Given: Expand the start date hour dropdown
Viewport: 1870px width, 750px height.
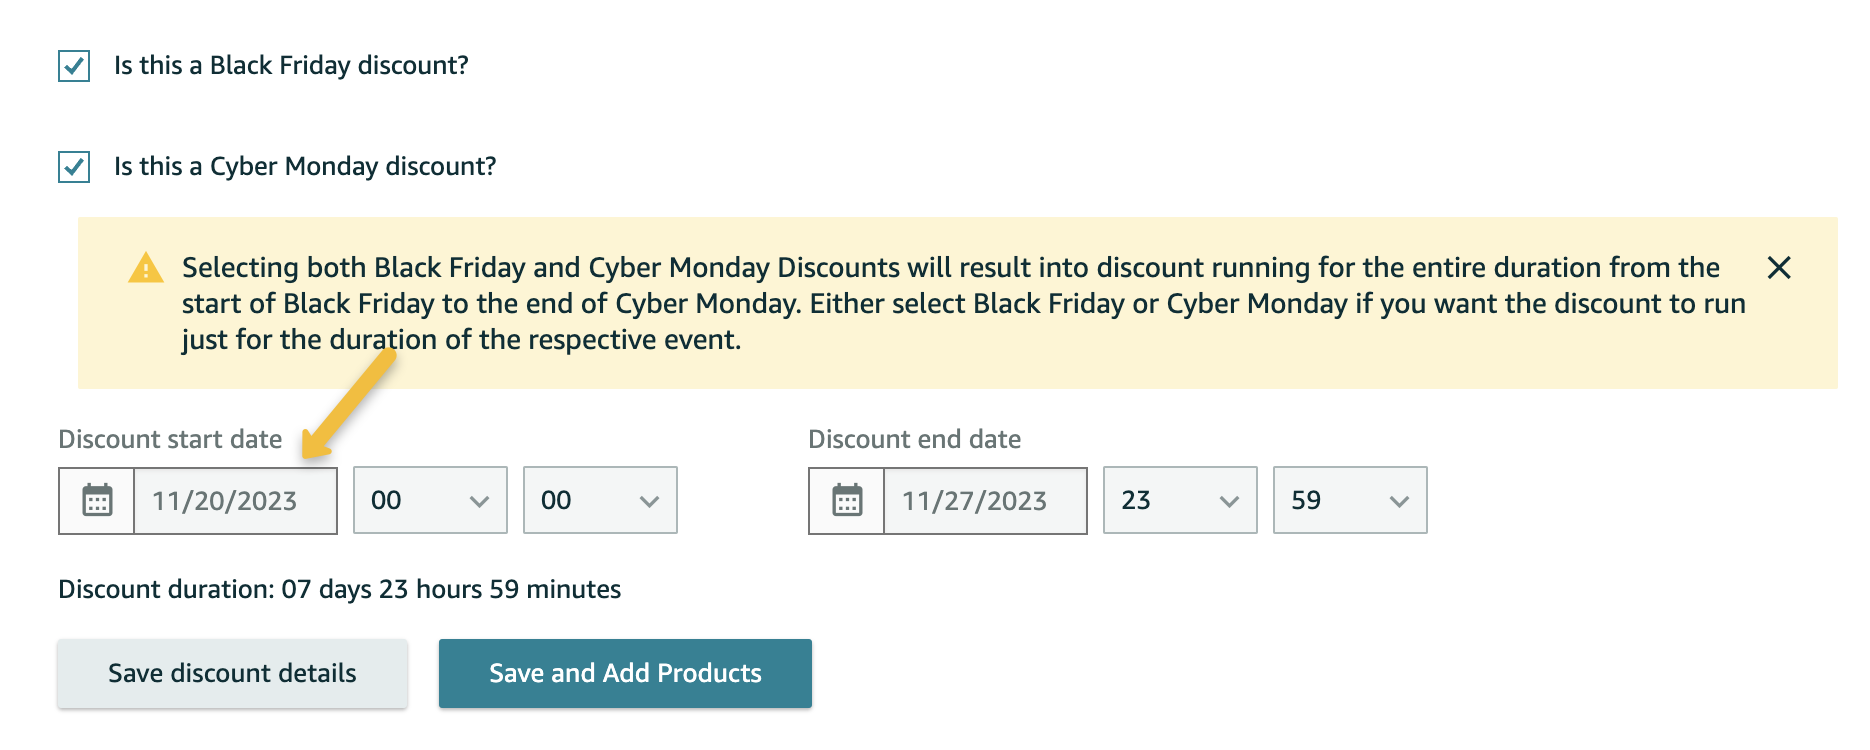Looking at the screenshot, I should click(430, 500).
